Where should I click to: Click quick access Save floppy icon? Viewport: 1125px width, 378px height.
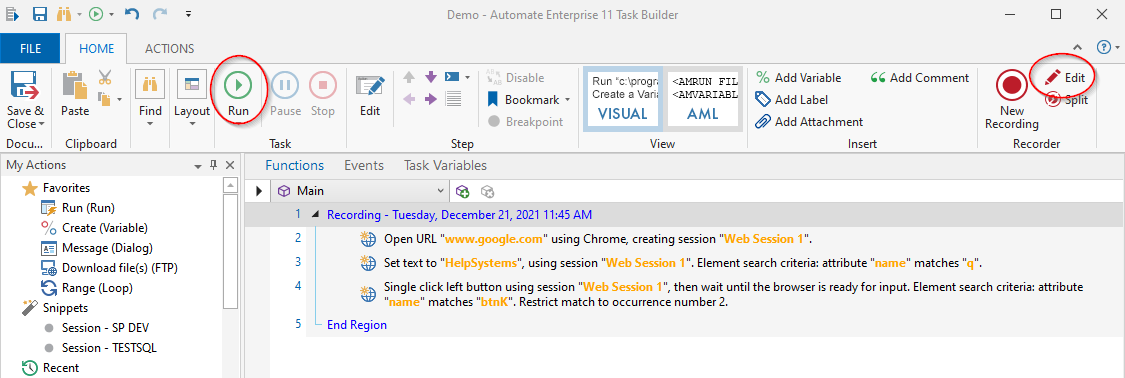pos(39,14)
